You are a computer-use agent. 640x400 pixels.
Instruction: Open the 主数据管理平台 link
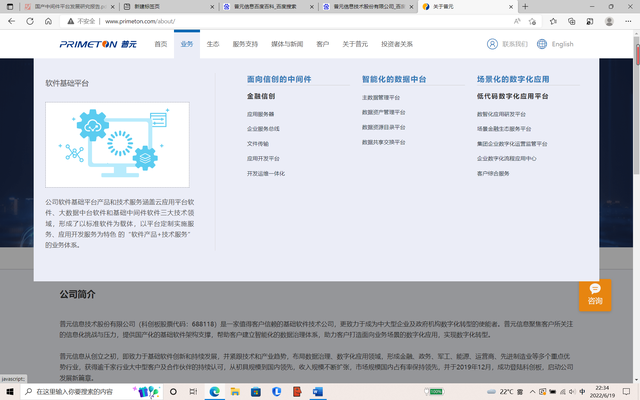381,98
